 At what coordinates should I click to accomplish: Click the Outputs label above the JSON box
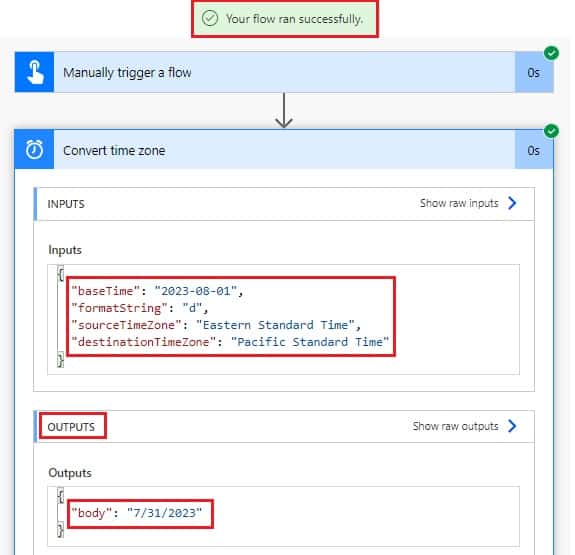70,473
